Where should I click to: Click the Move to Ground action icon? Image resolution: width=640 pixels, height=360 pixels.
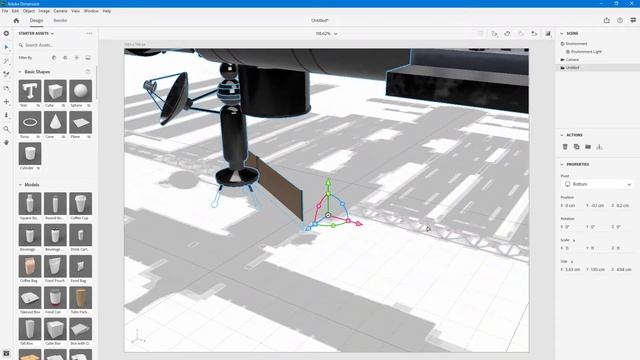point(599,147)
